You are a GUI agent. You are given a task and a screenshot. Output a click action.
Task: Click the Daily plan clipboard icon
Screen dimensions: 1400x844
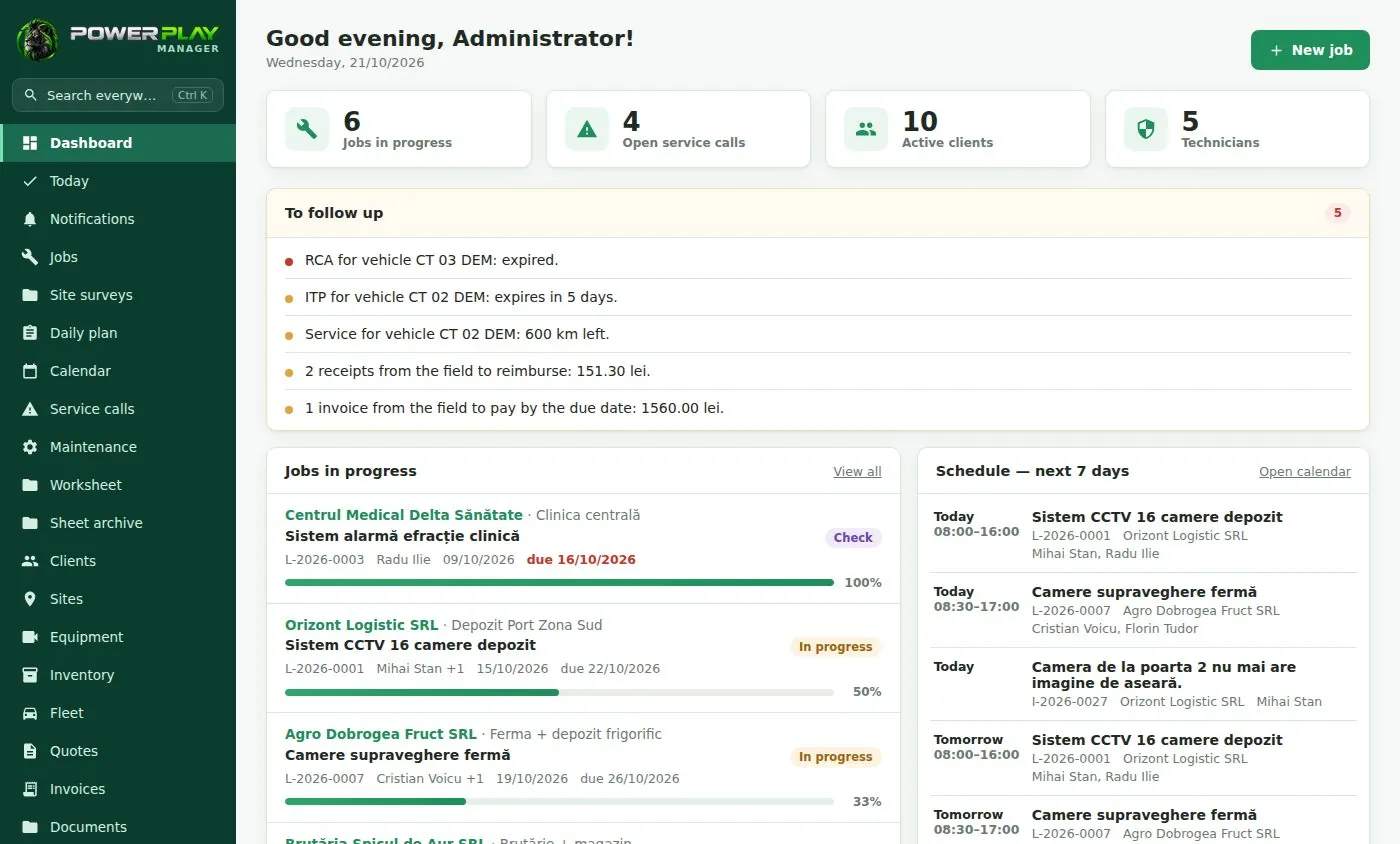[30, 333]
